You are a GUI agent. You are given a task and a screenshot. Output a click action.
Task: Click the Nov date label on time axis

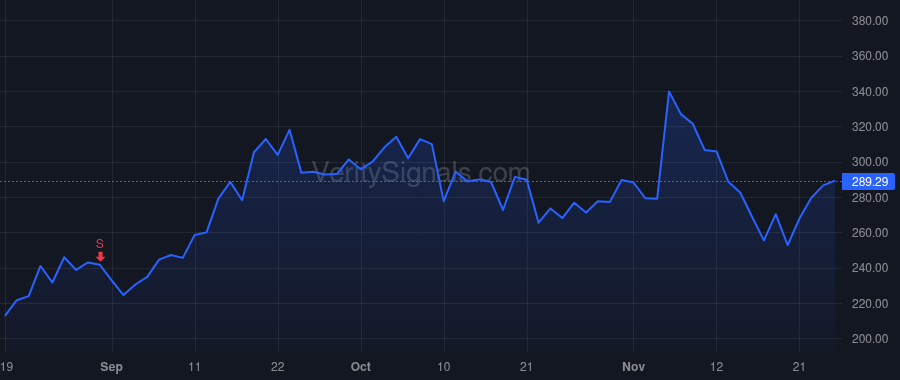click(633, 367)
